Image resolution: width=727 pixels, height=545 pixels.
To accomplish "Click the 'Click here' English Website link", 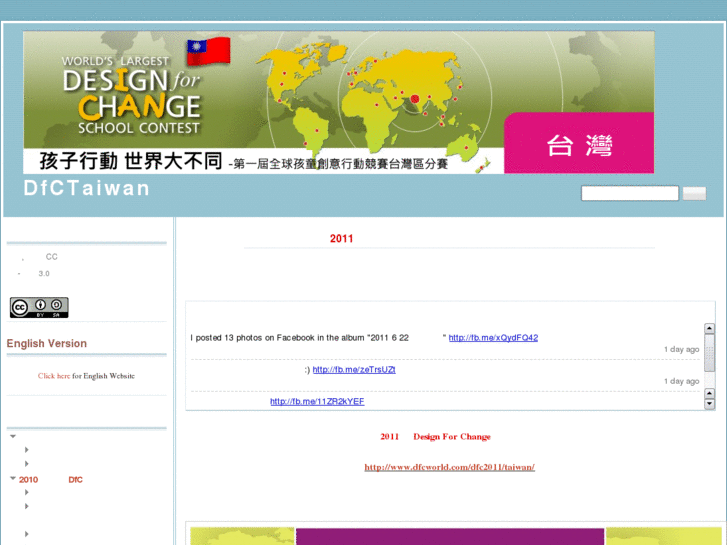I will tap(54, 376).
